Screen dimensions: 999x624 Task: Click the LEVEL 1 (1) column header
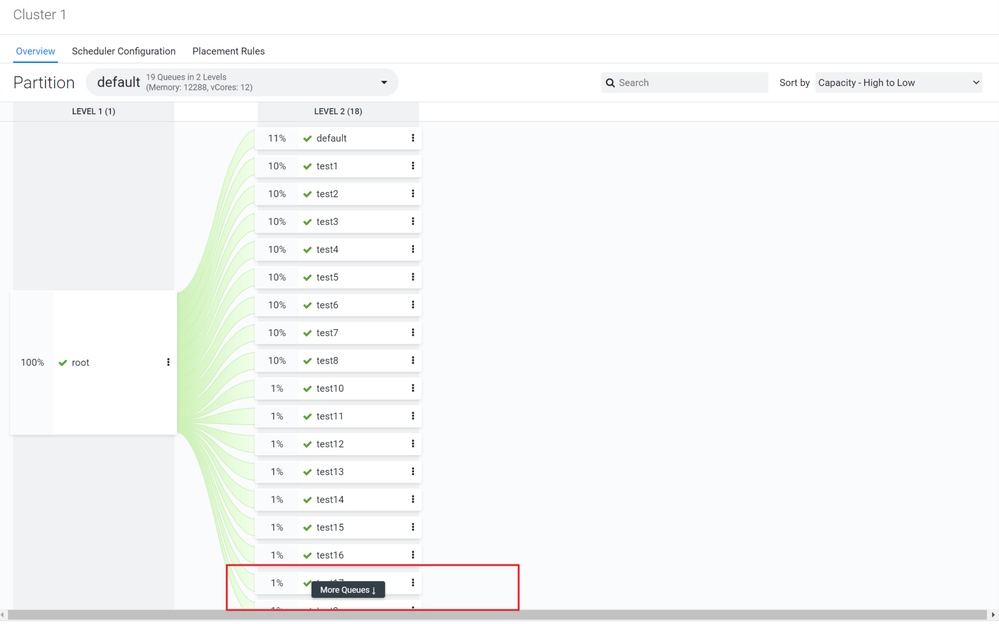click(94, 111)
